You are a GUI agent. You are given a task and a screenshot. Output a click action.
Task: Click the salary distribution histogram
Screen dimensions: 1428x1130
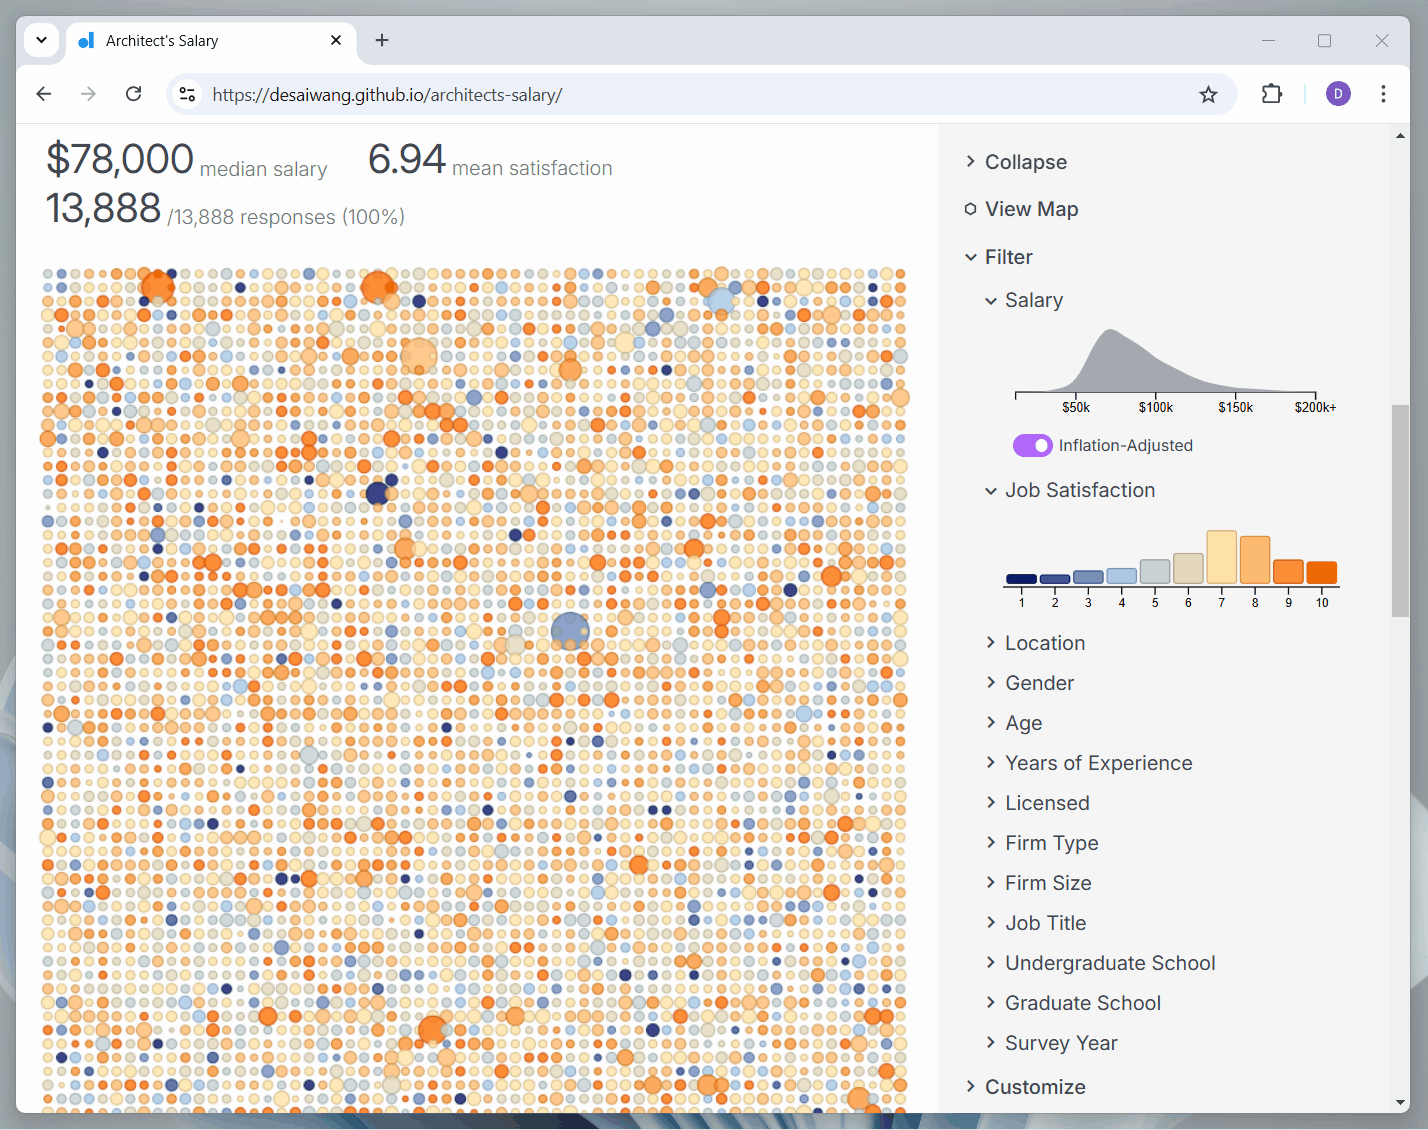point(1165,360)
